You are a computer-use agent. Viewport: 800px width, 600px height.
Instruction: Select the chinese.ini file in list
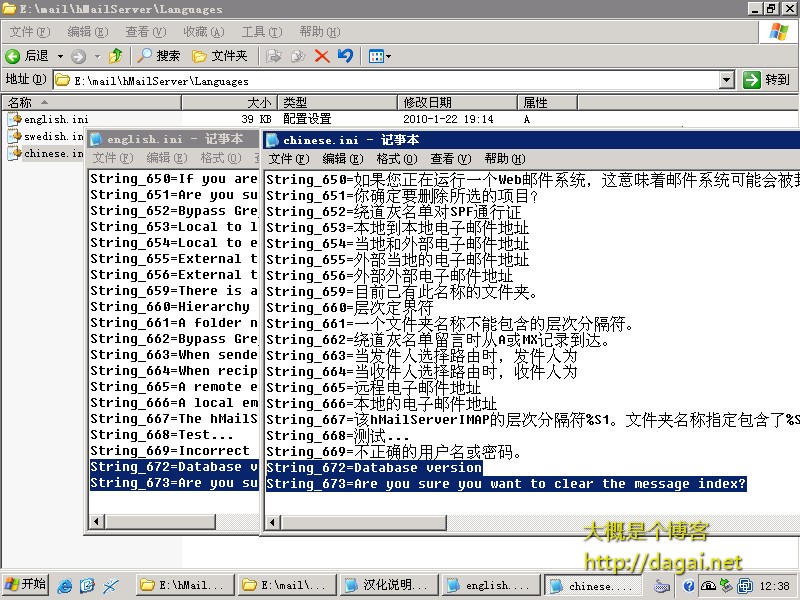46,153
